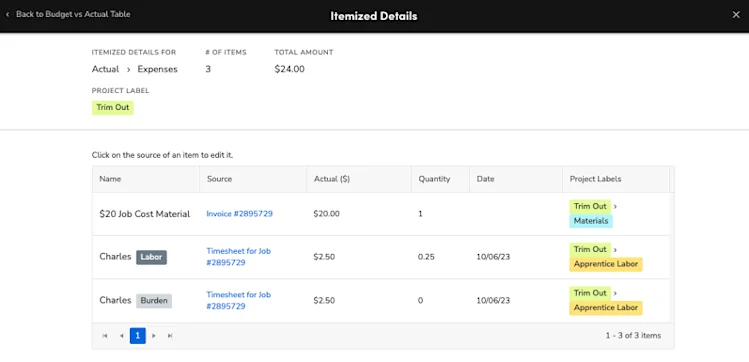Open Timesheet link in Charles Labor row
The width and height of the screenshot is (749, 362).
point(238,257)
